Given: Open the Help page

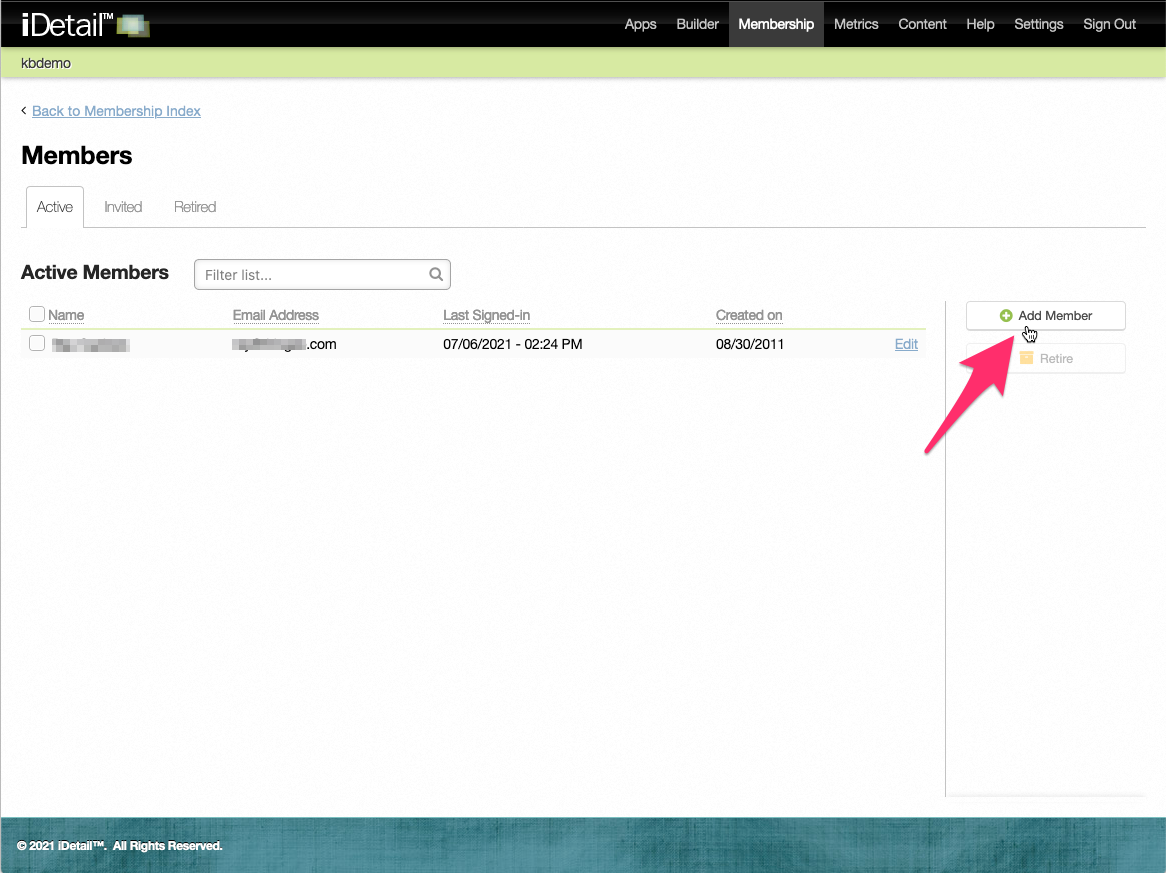Looking at the screenshot, I should pyautogui.click(x=980, y=24).
